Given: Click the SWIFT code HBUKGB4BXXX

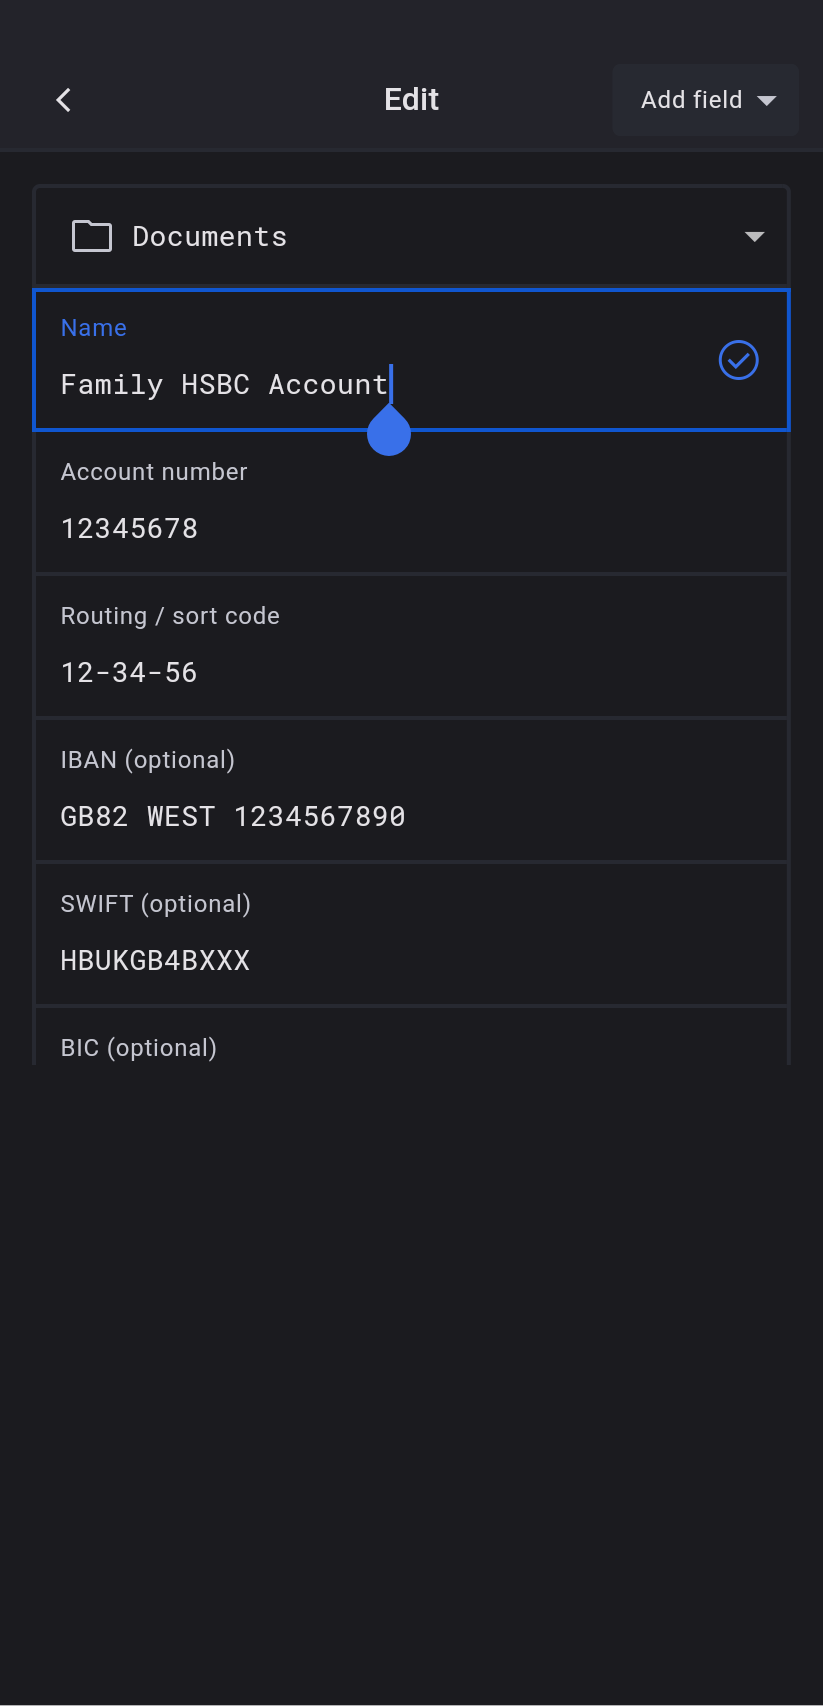Looking at the screenshot, I should (x=155, y=961).
